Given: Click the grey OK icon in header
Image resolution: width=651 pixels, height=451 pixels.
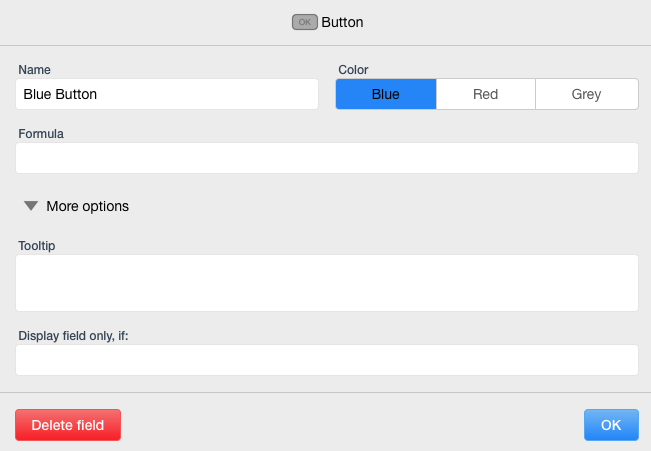Looking at the screenshot, I should [x=305, y=22].
